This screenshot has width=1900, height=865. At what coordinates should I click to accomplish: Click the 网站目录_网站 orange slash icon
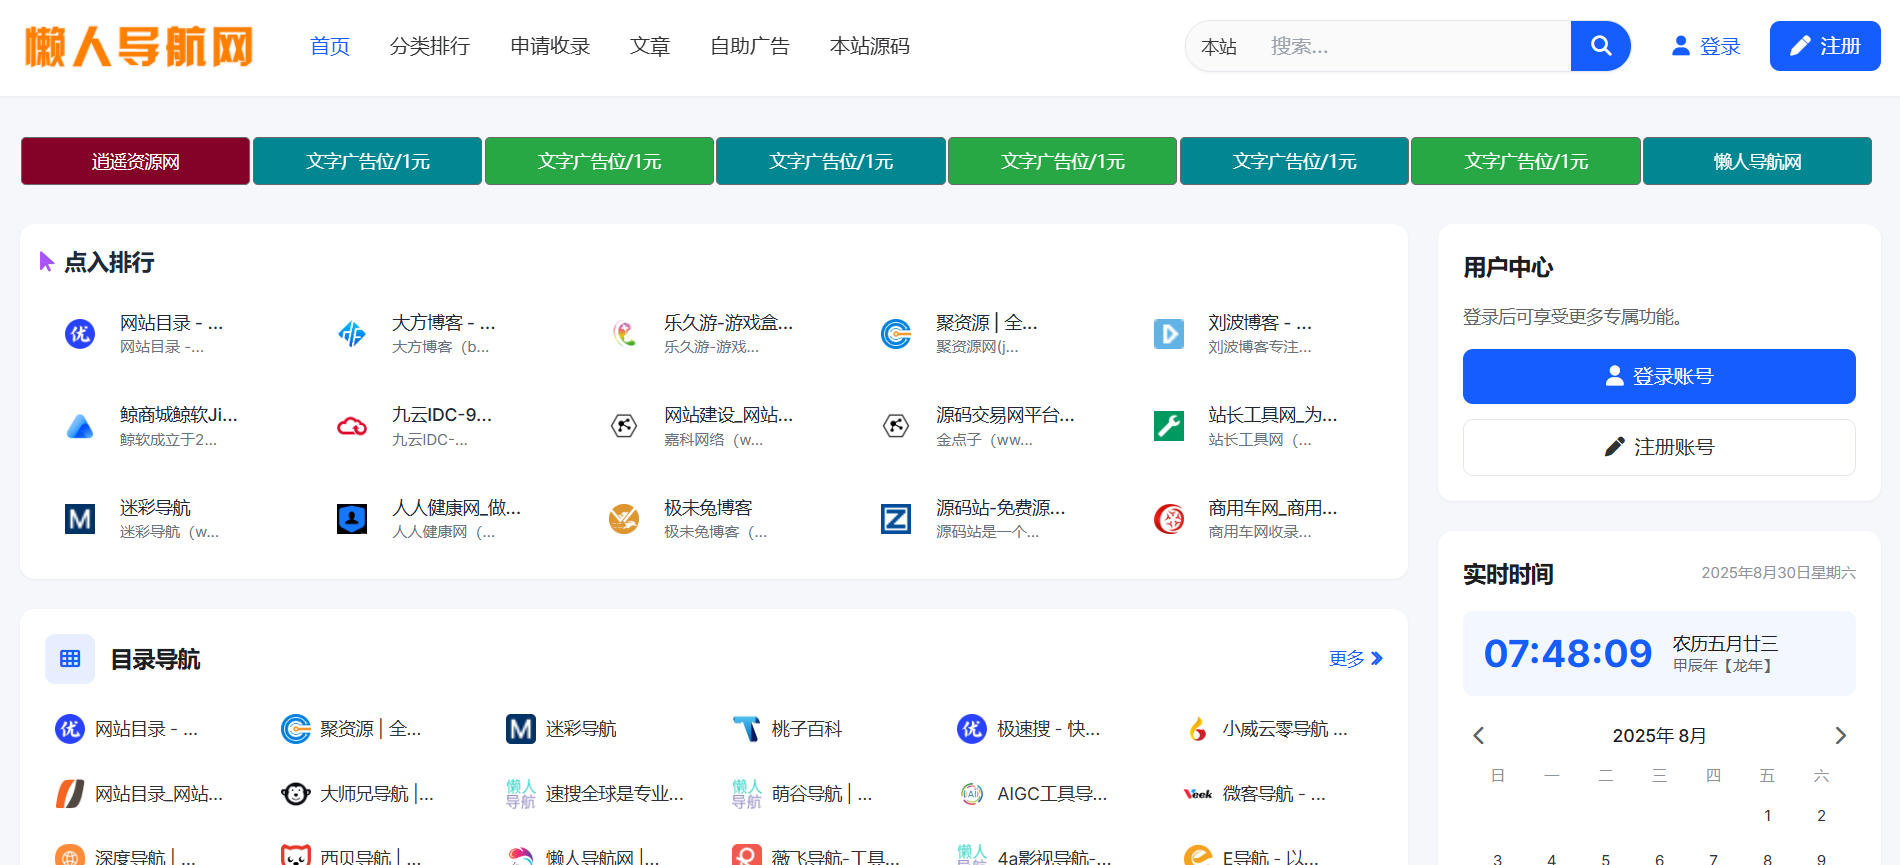coord(70,794)
